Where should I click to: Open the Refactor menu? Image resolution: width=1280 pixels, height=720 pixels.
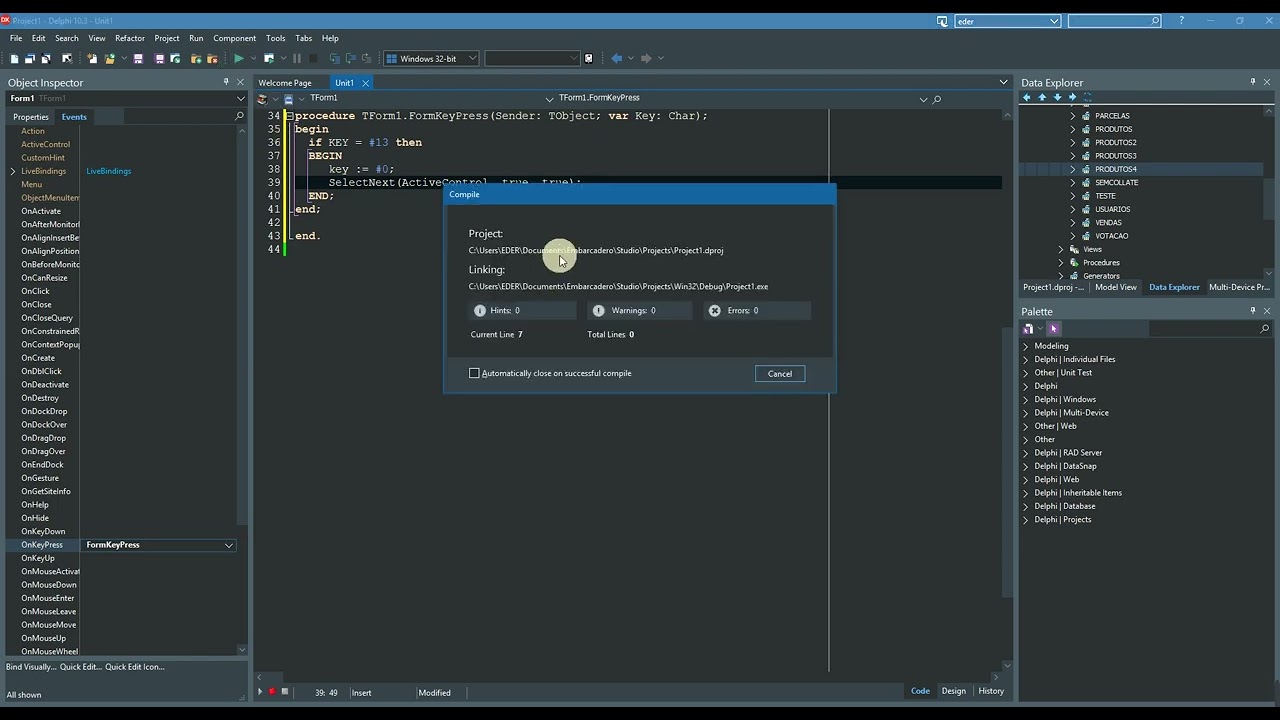tap(130, 38)
